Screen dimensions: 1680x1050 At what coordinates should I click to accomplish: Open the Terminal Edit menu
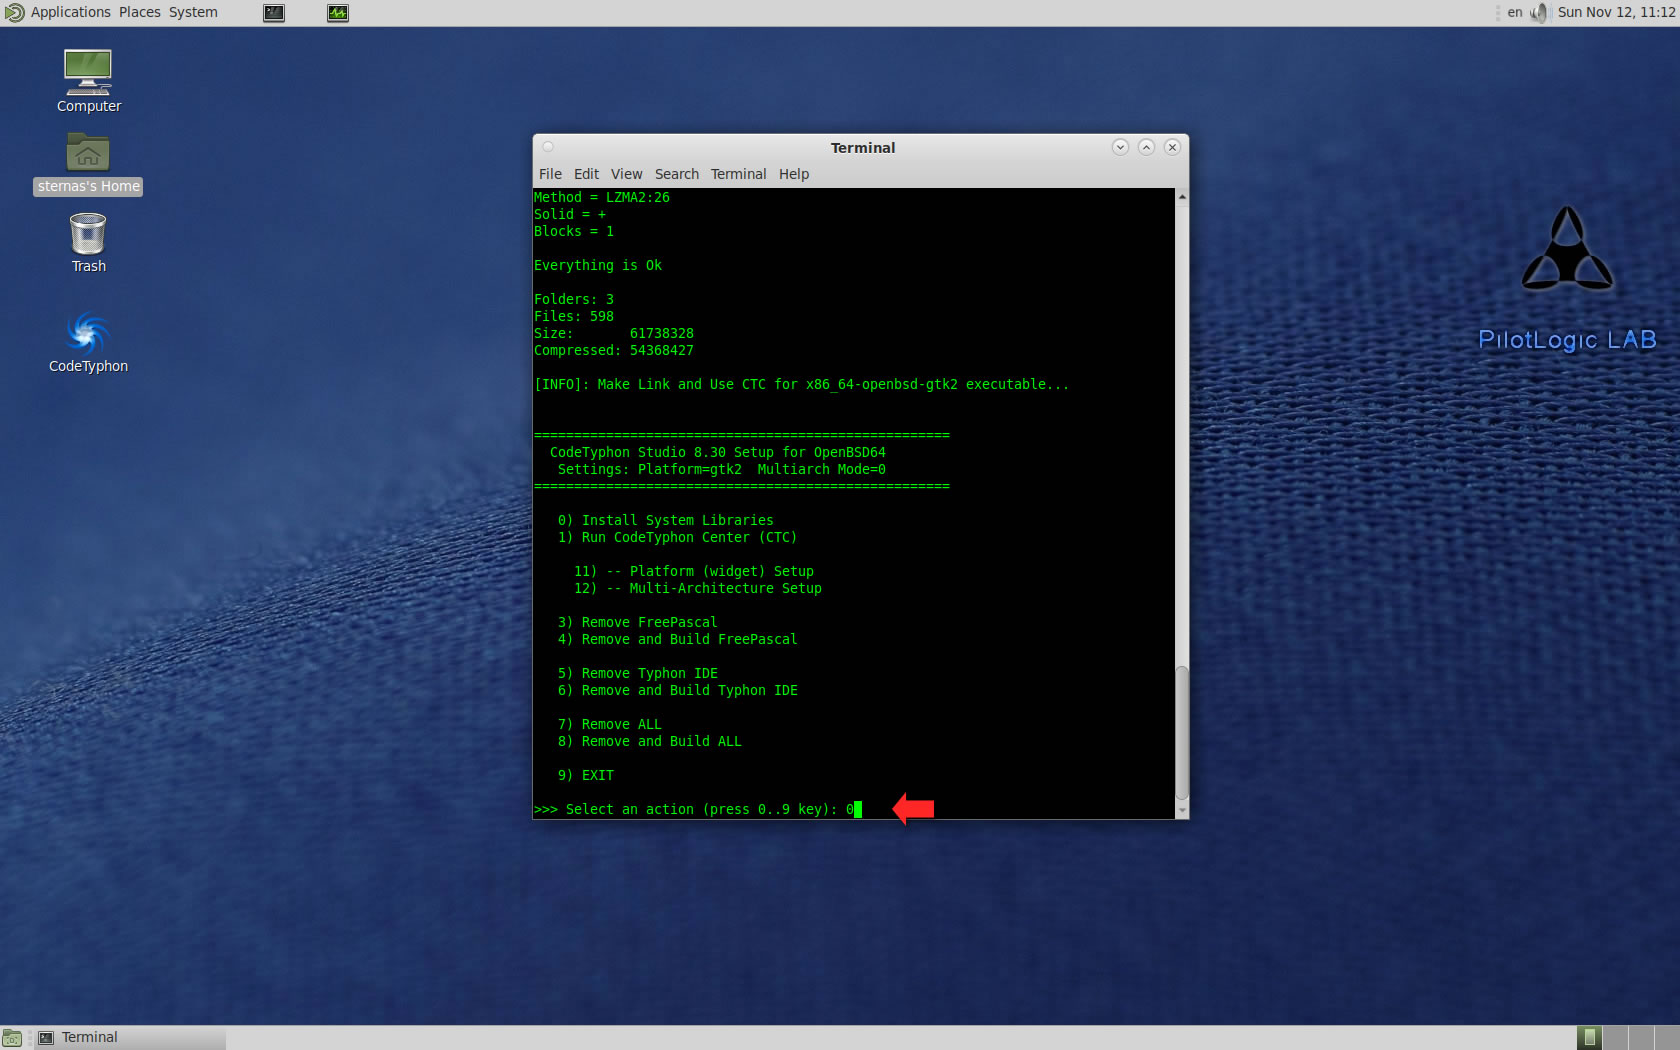586,174
